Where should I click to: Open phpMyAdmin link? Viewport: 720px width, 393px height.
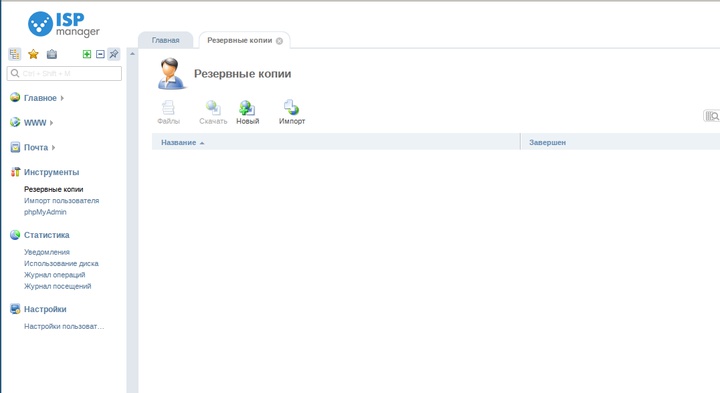pos(45,212)
